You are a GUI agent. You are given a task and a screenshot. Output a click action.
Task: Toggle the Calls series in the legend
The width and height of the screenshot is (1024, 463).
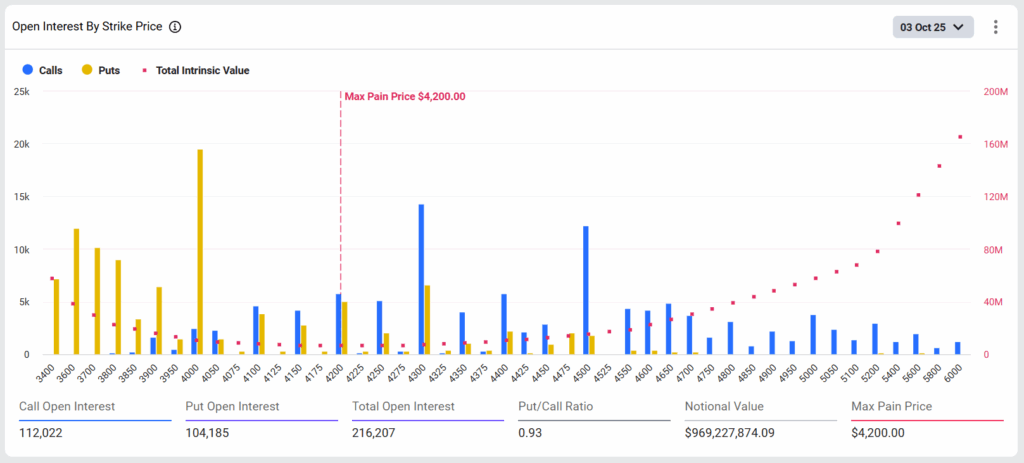pos(43,70)
